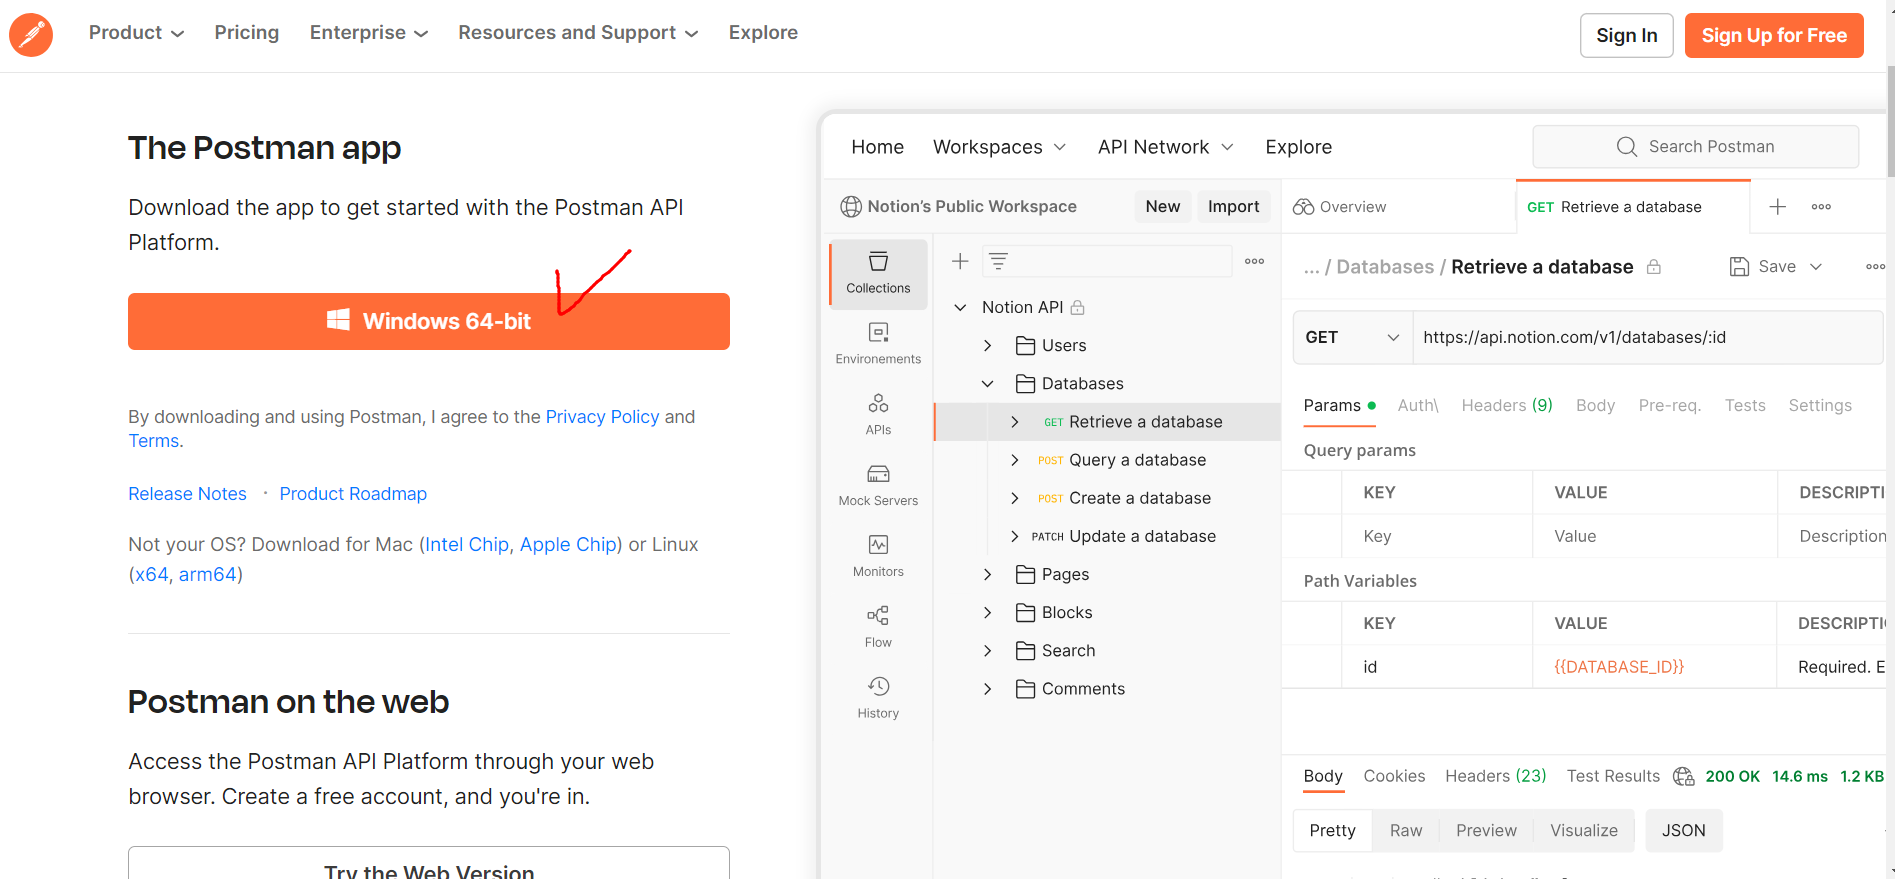This screenshot has width=1895, height=879.
Task: Select the Visualize response view
Action: point(1584,831)
